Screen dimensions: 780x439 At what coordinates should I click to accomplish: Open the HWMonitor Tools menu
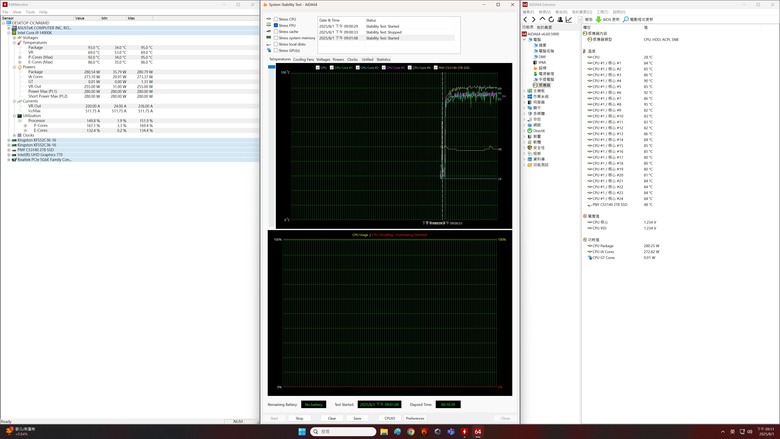pos(30,12)
